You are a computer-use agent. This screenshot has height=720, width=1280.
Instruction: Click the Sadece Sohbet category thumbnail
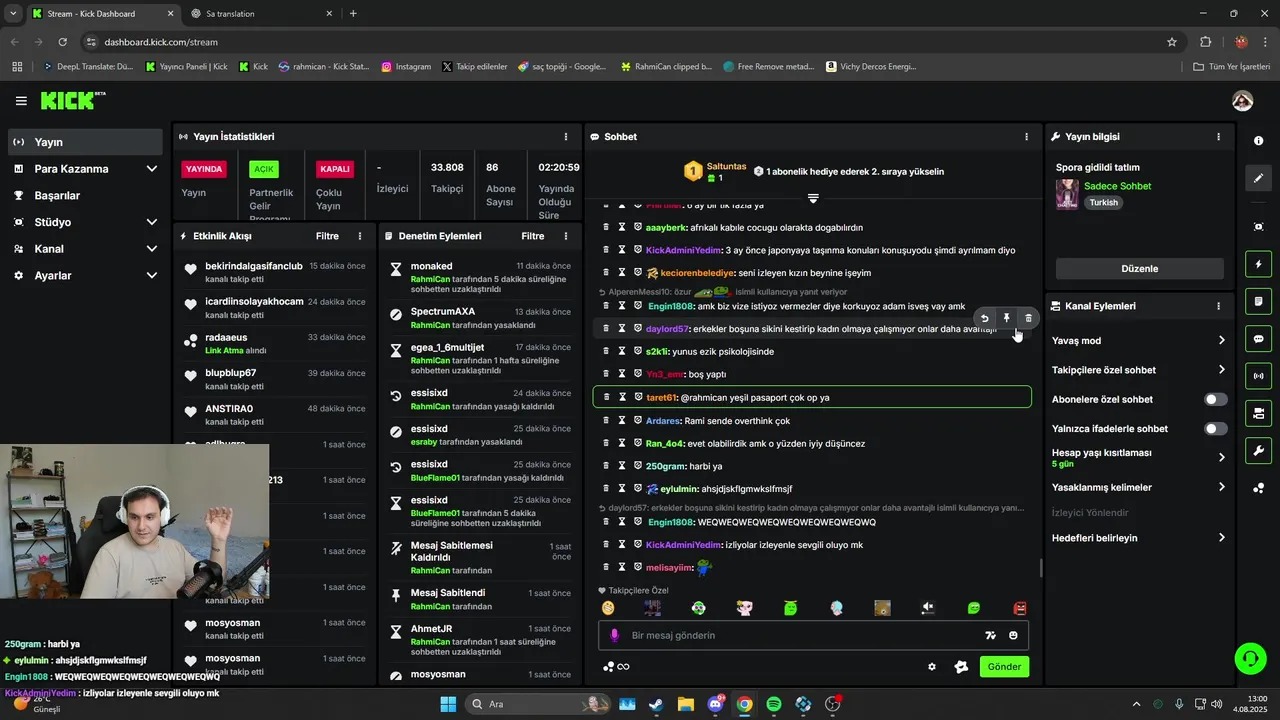tap(1067, 194)
